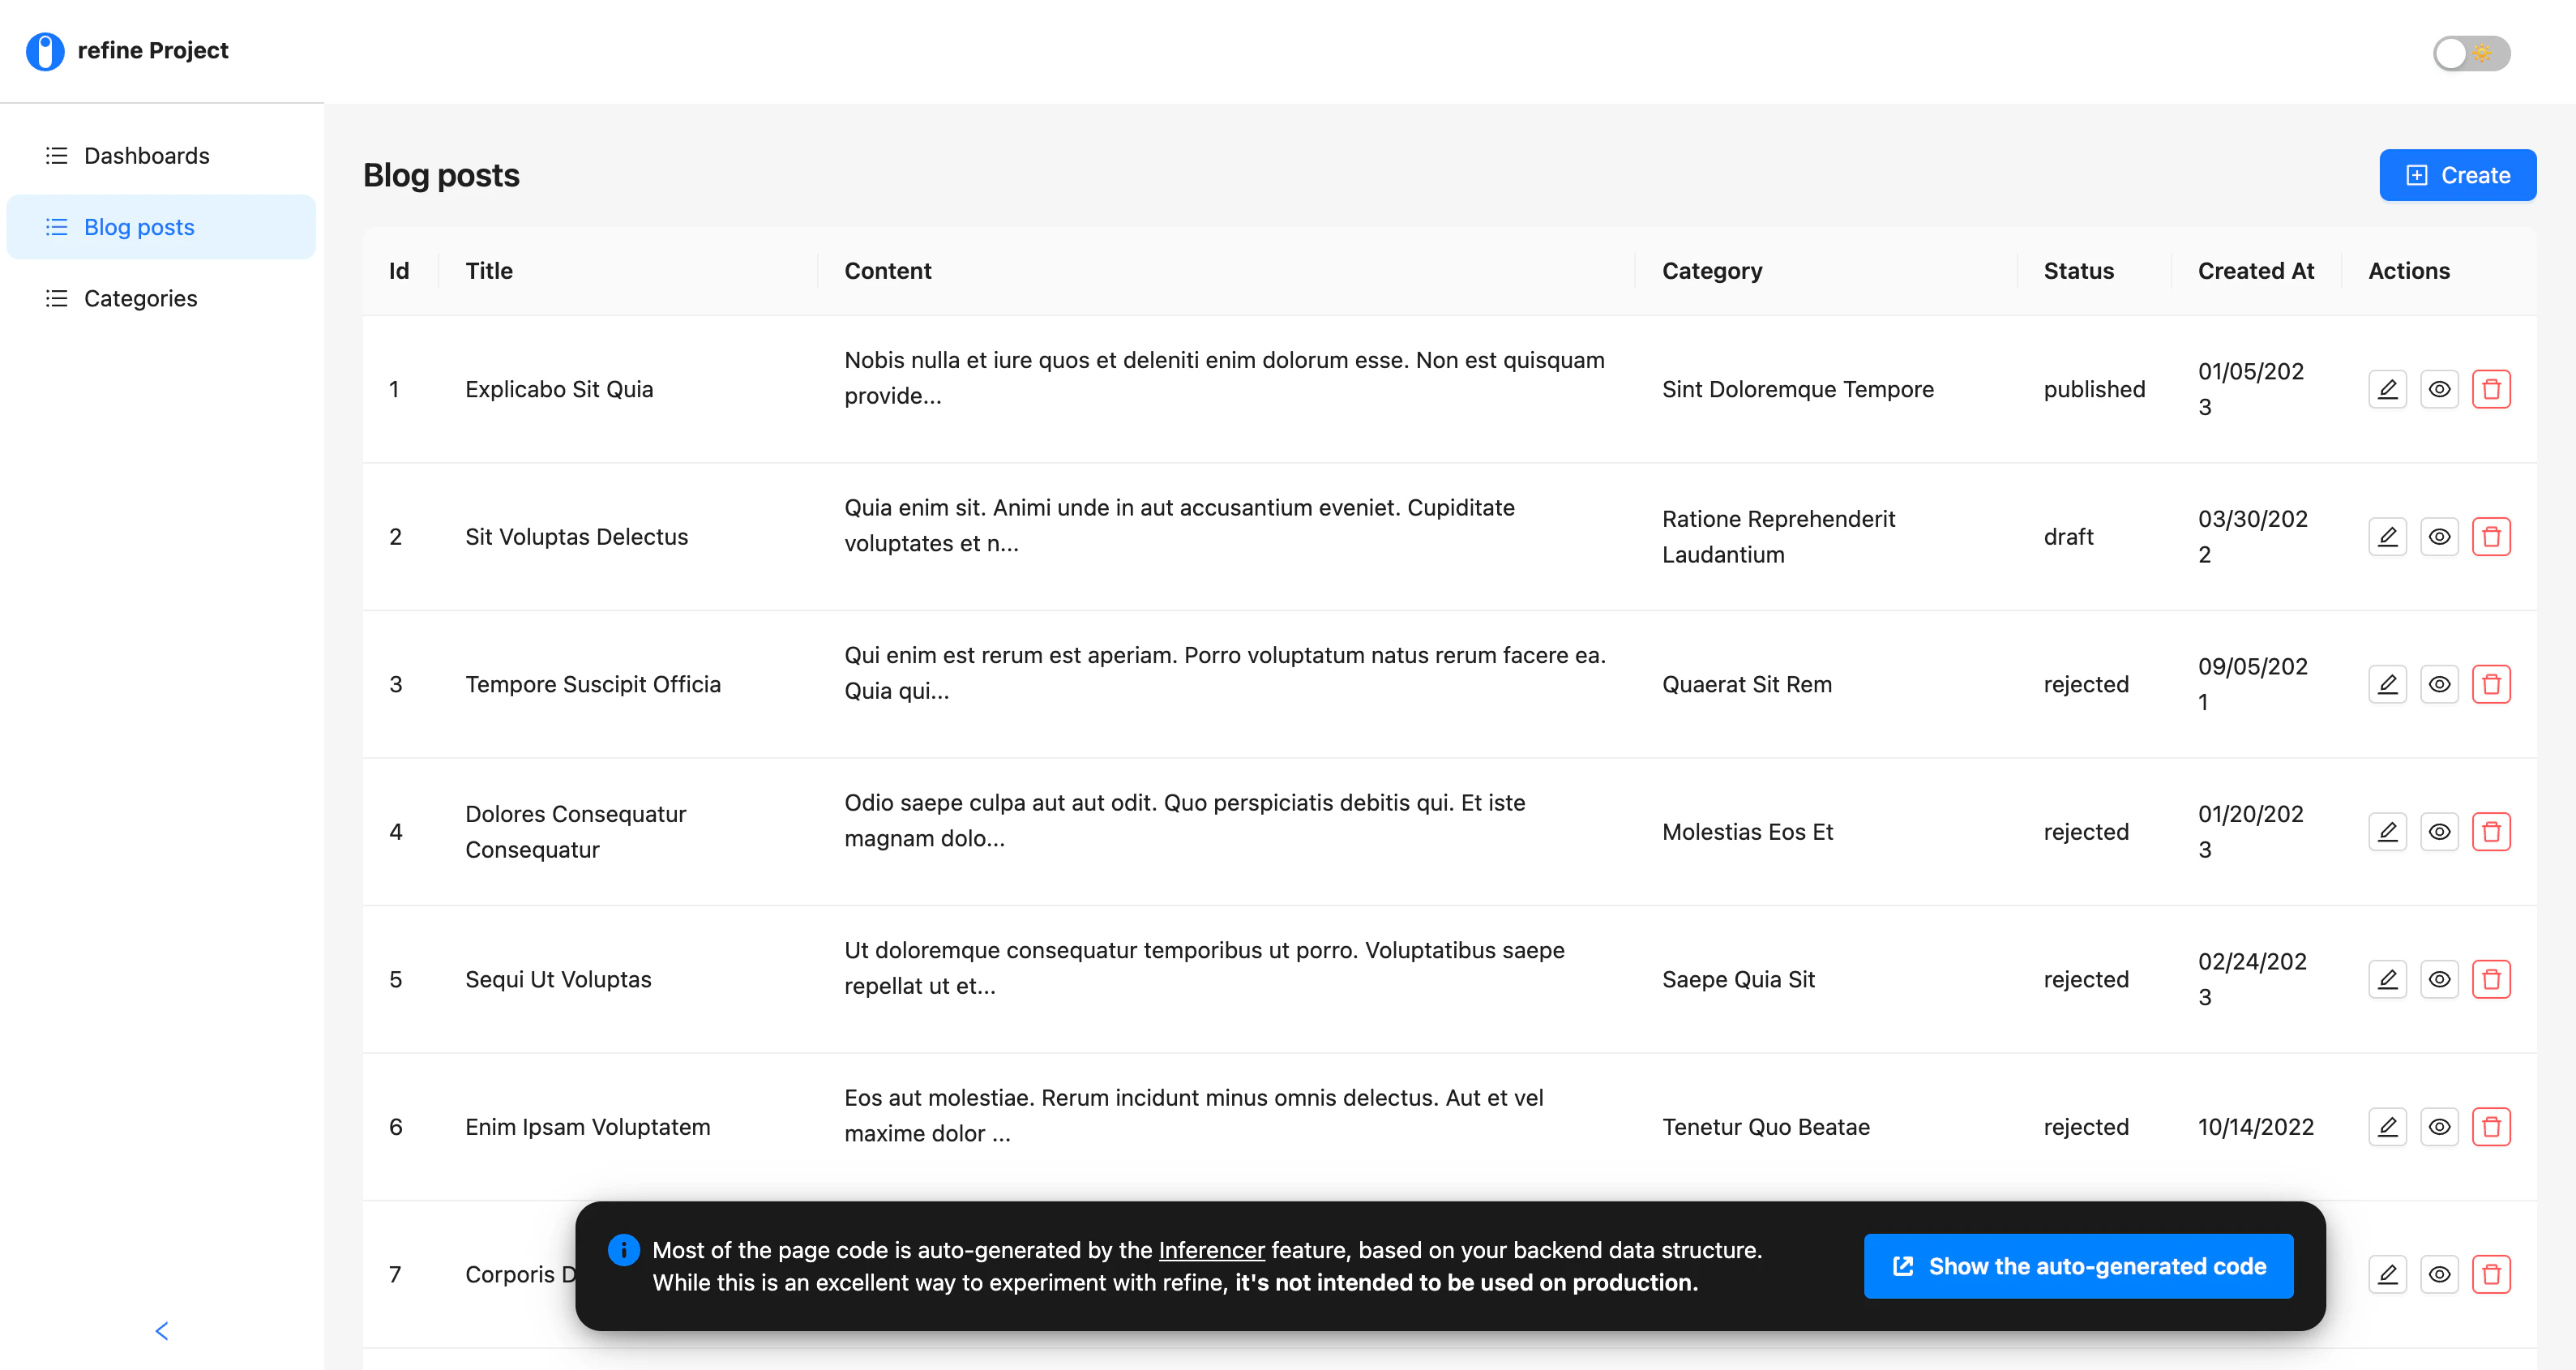Delete the Dolores Consequatur Consequatur post
The width and height of the screenshot is (2576, 1370).
2490,832
